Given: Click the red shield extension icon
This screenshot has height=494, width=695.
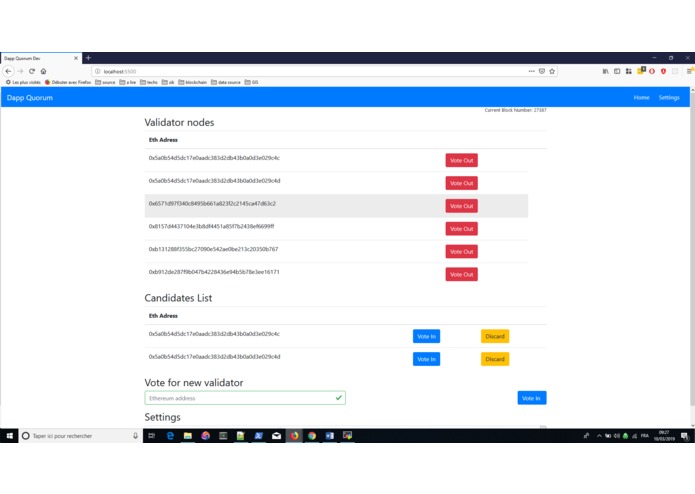Looking at the screenshot, I should point(663,71).
